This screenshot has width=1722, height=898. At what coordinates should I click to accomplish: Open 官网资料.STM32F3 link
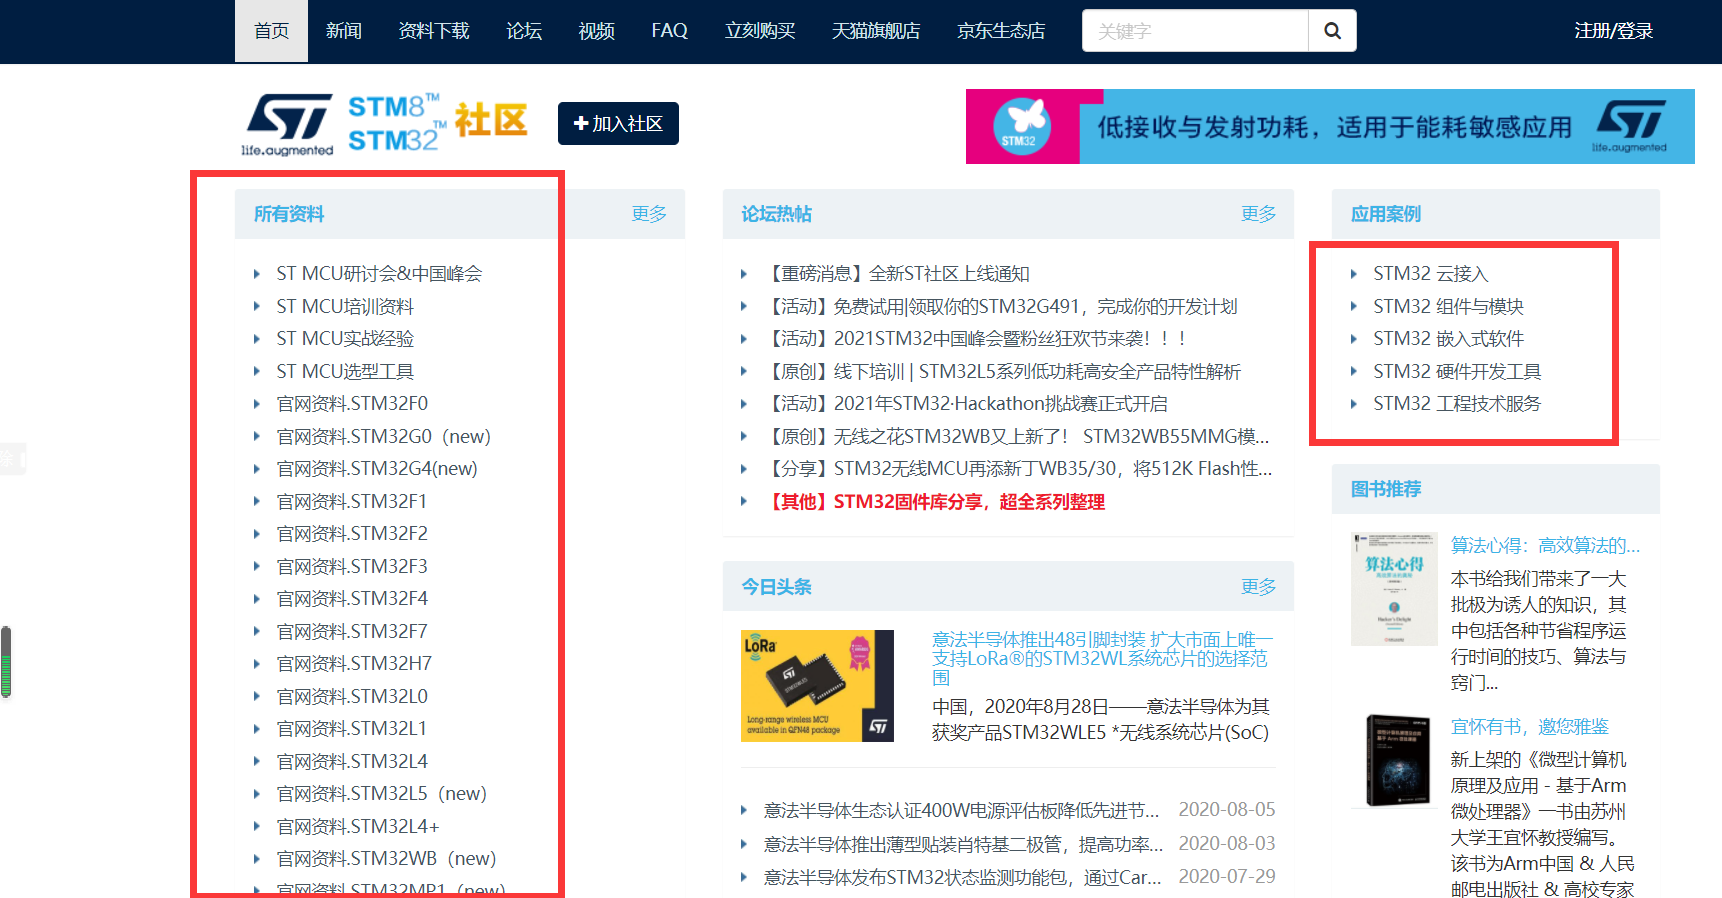click(x=352, y=567)
